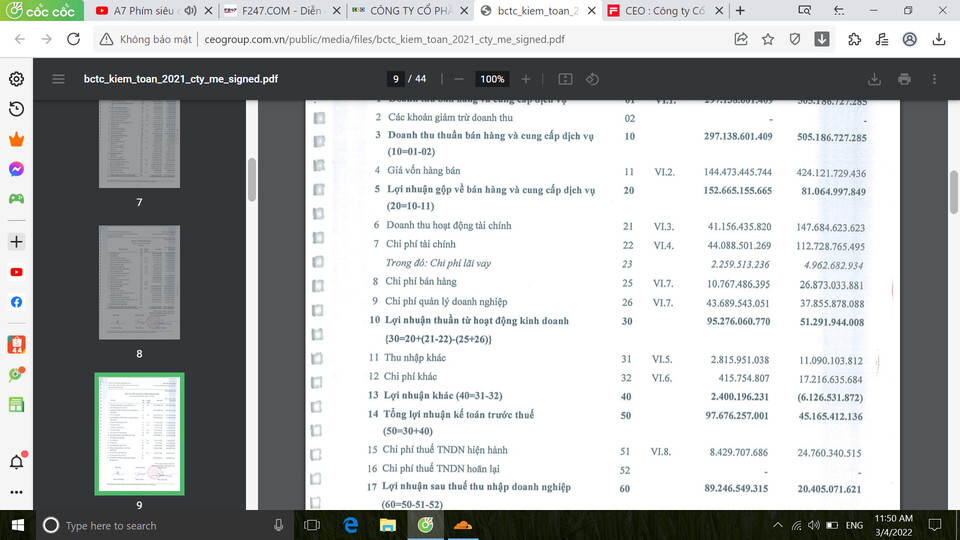Show hidden system tray icons
Image resolution: width=960 pixels, height=540 pixels.
[777, 525]
